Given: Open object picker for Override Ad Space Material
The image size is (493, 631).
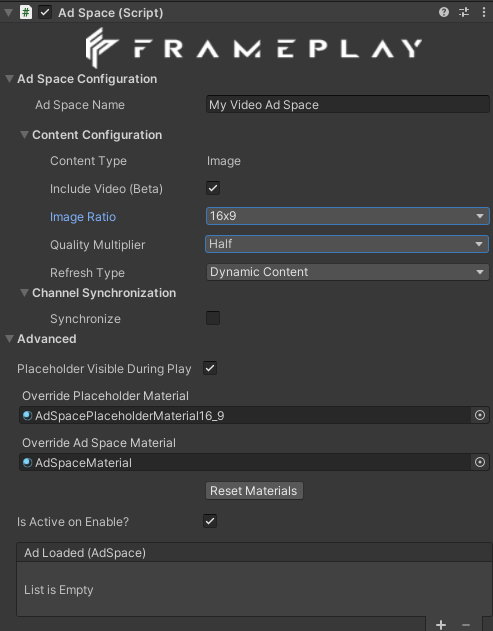Looking at the screenshot, I should (x=480, y=462).
